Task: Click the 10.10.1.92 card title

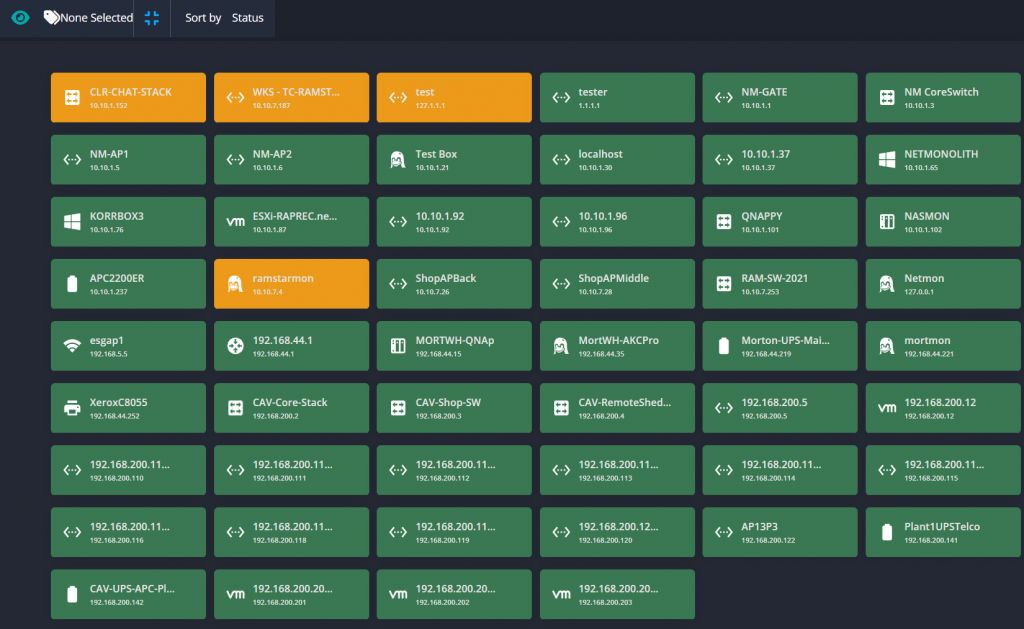Action: click(x=440, y=216)
